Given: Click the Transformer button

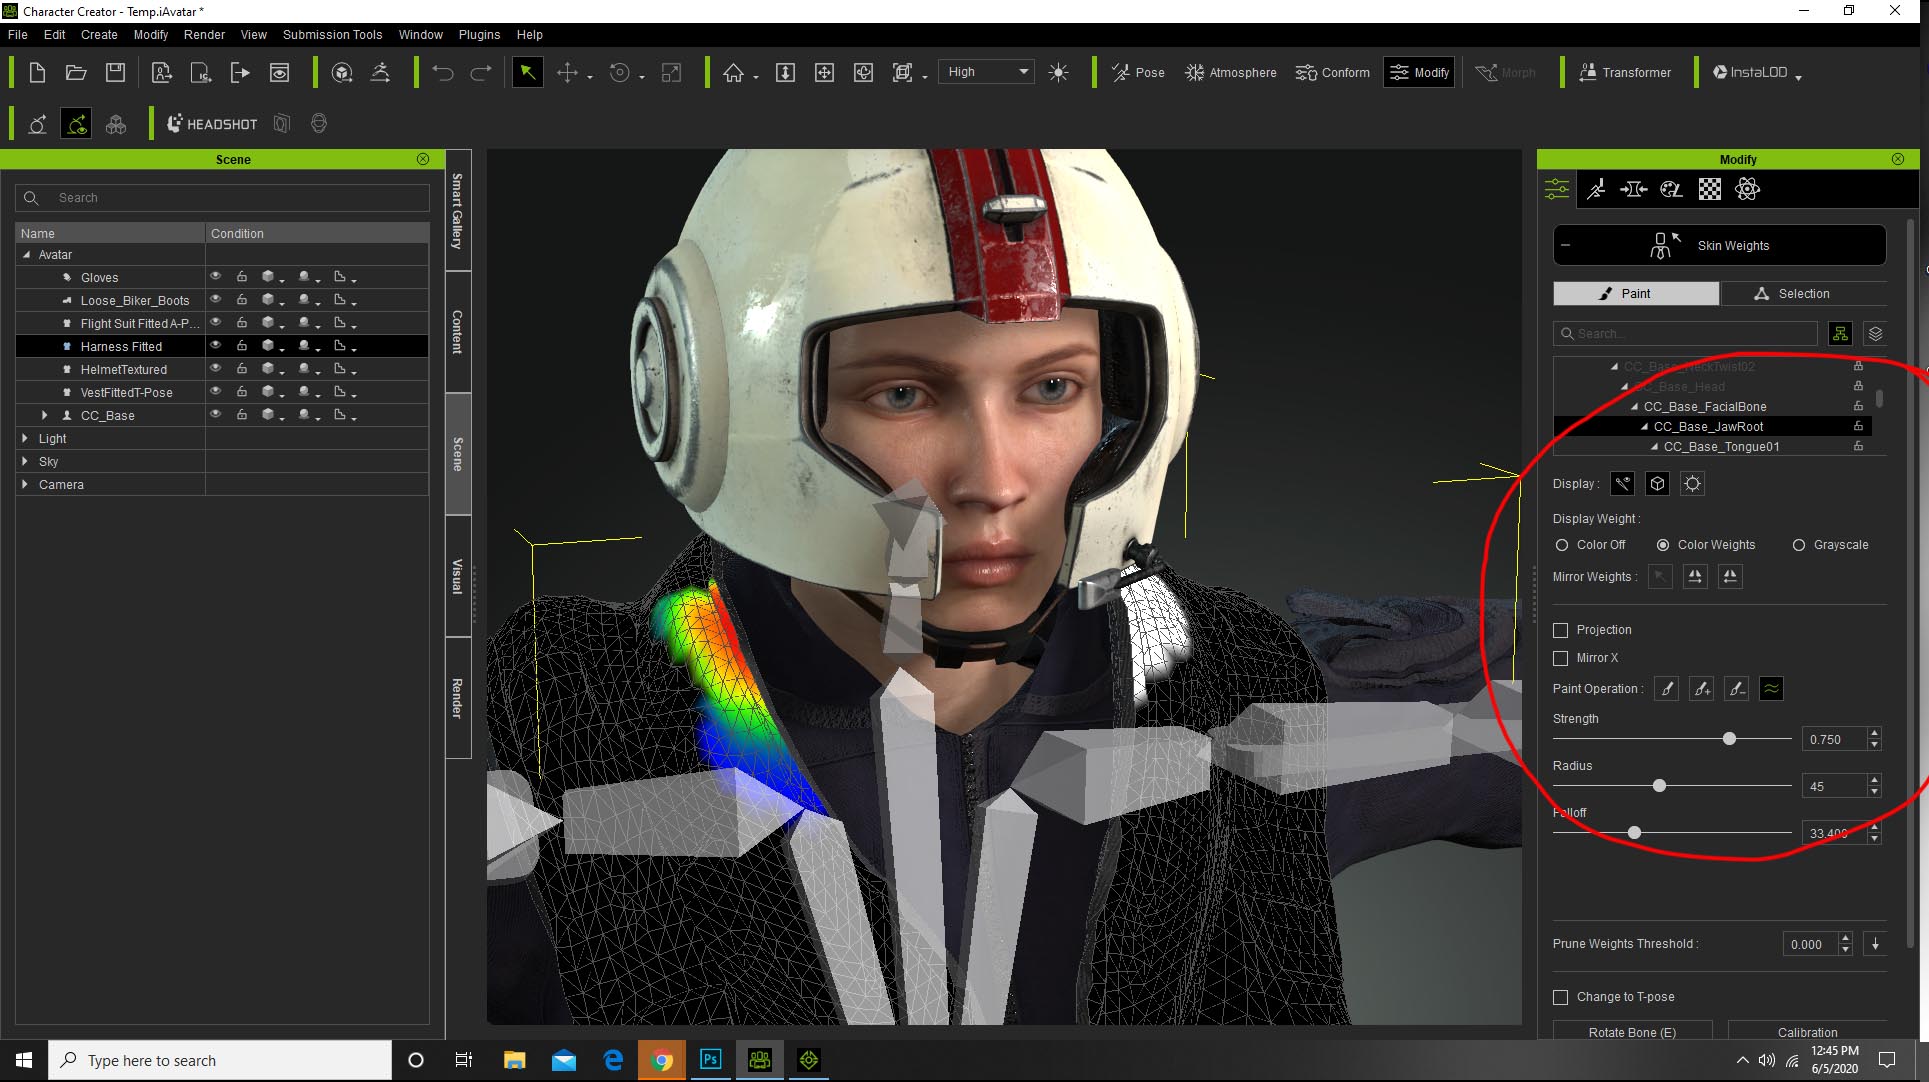Looking at the screenshot, I should (1625, 72).
